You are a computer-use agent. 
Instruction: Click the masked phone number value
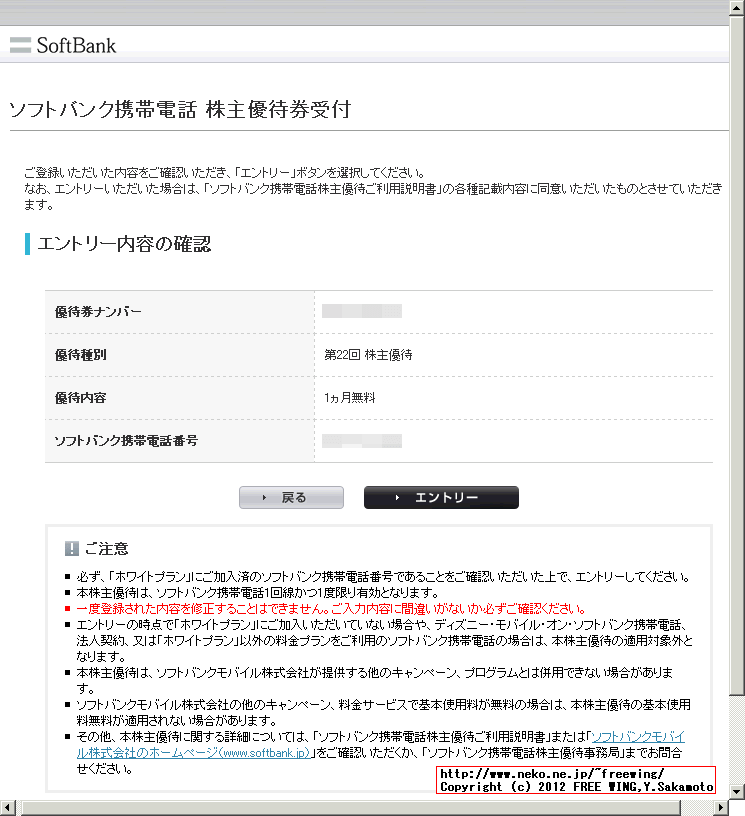click(x=362, y=441)
